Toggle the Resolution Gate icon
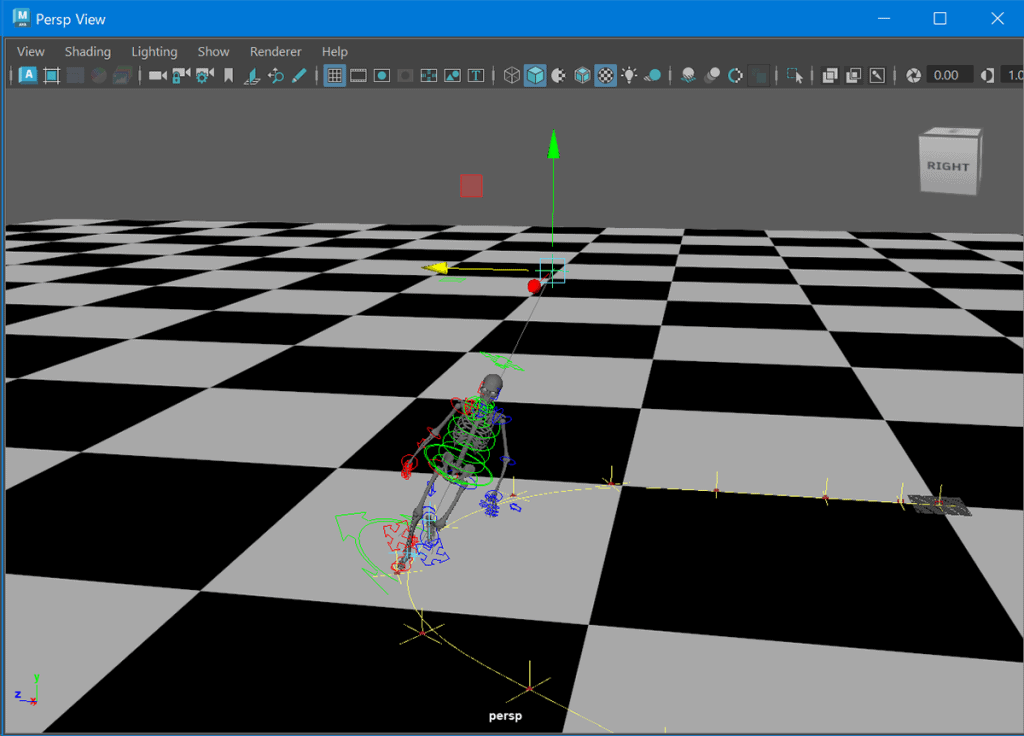Viewport: 1024px width, 736px height. pyautogui.click(x=382, y=75)
